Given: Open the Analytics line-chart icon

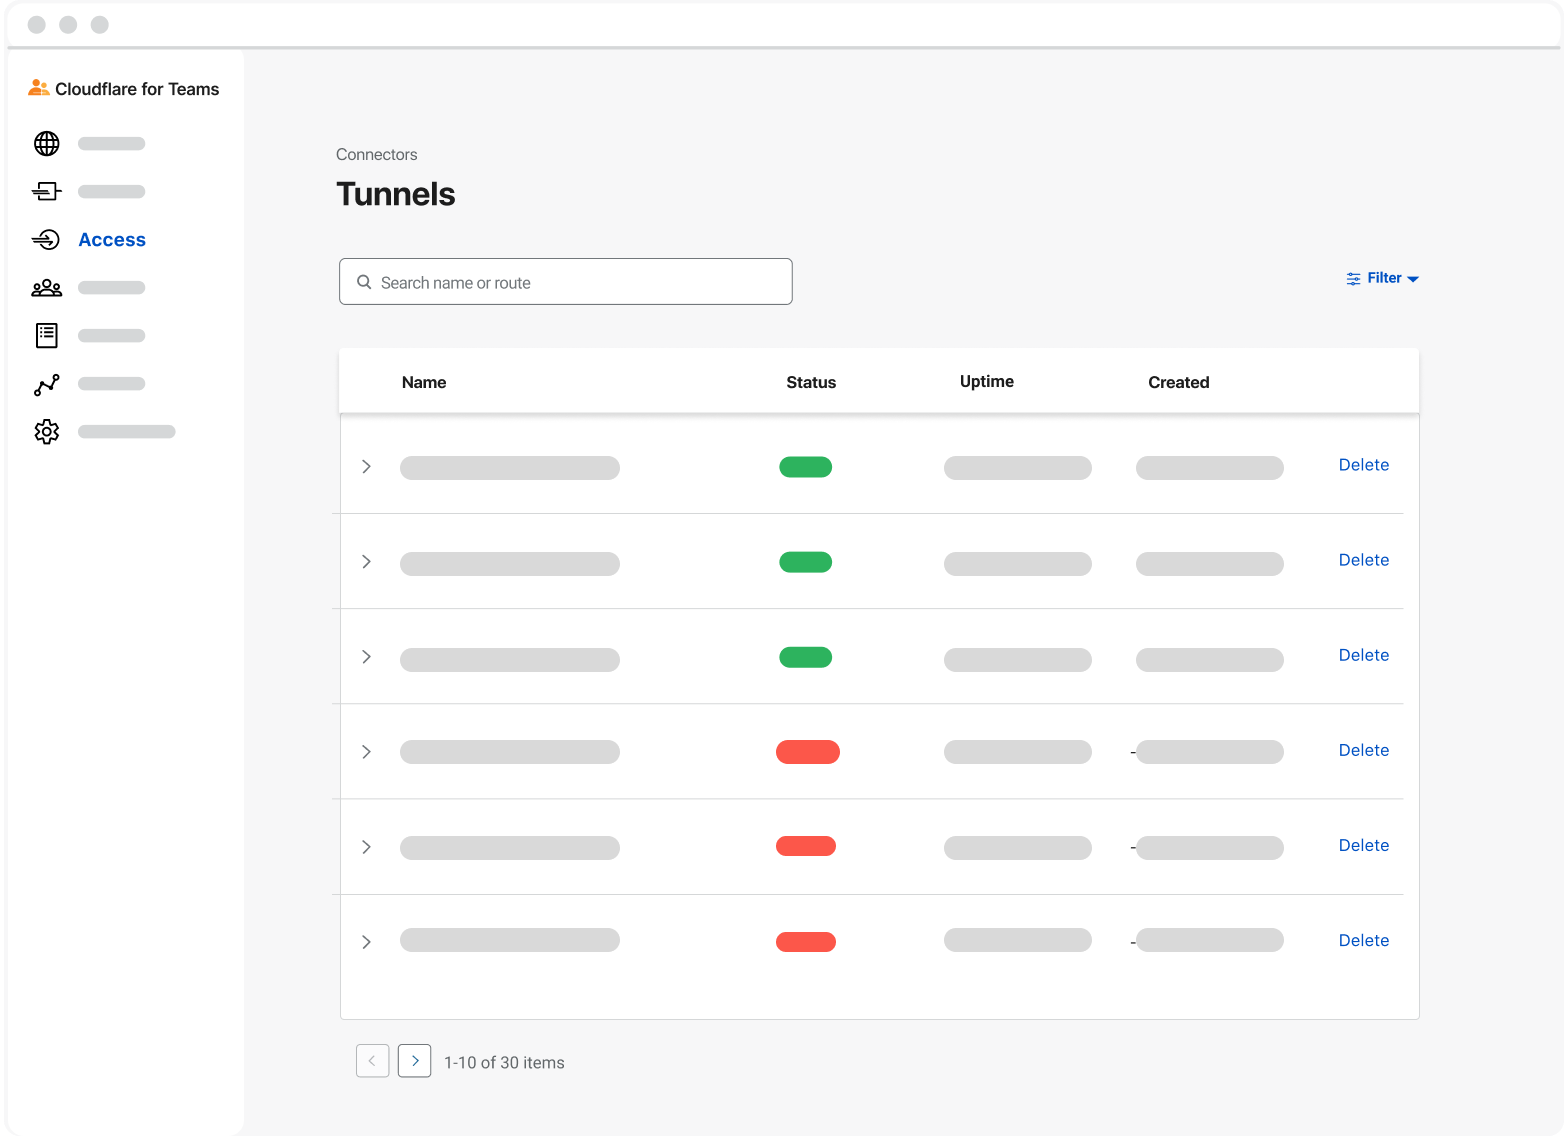Looking at the screenshot, I should (46, 383).
